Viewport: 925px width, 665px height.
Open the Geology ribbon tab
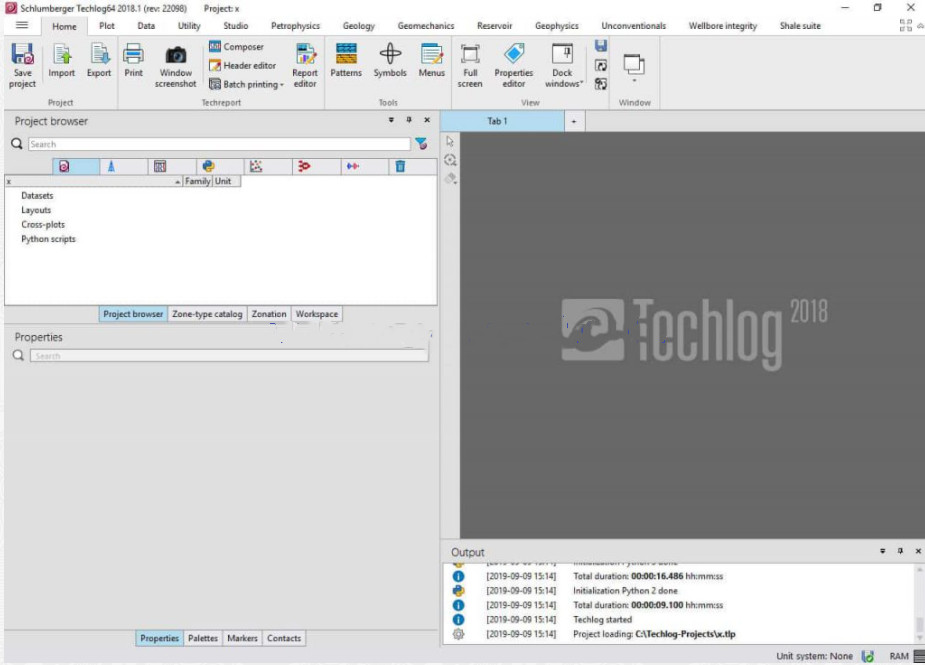point(359,26)
